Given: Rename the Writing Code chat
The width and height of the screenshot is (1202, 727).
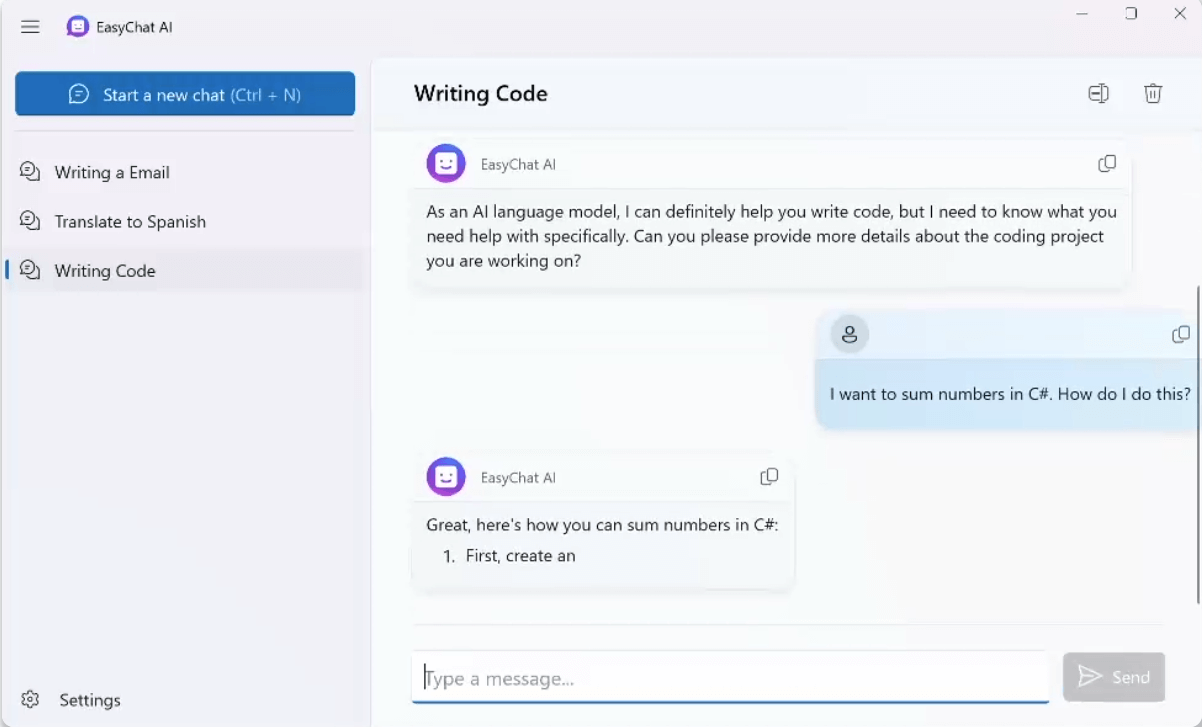Looking at the screenshot, I should [1098, 92].
